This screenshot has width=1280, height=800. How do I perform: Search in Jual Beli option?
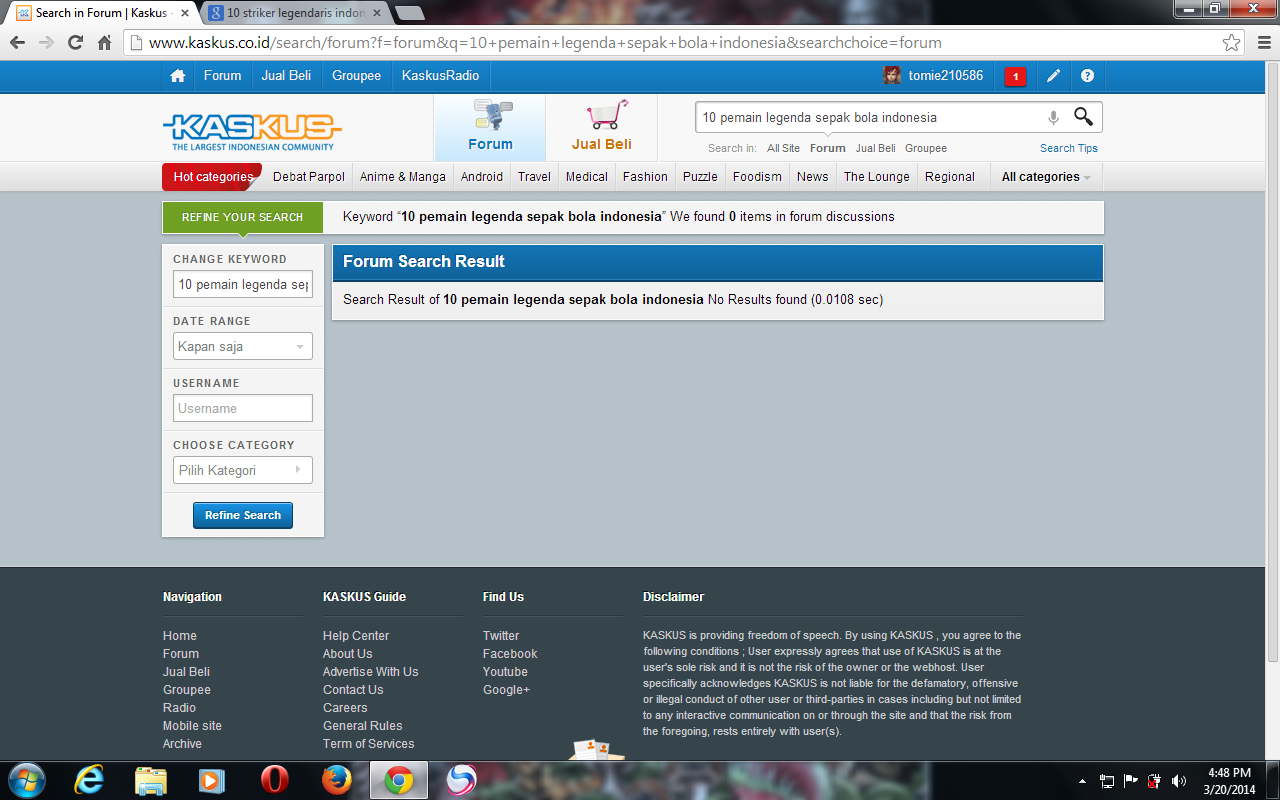pyautogui.click(x=876, y=148)
